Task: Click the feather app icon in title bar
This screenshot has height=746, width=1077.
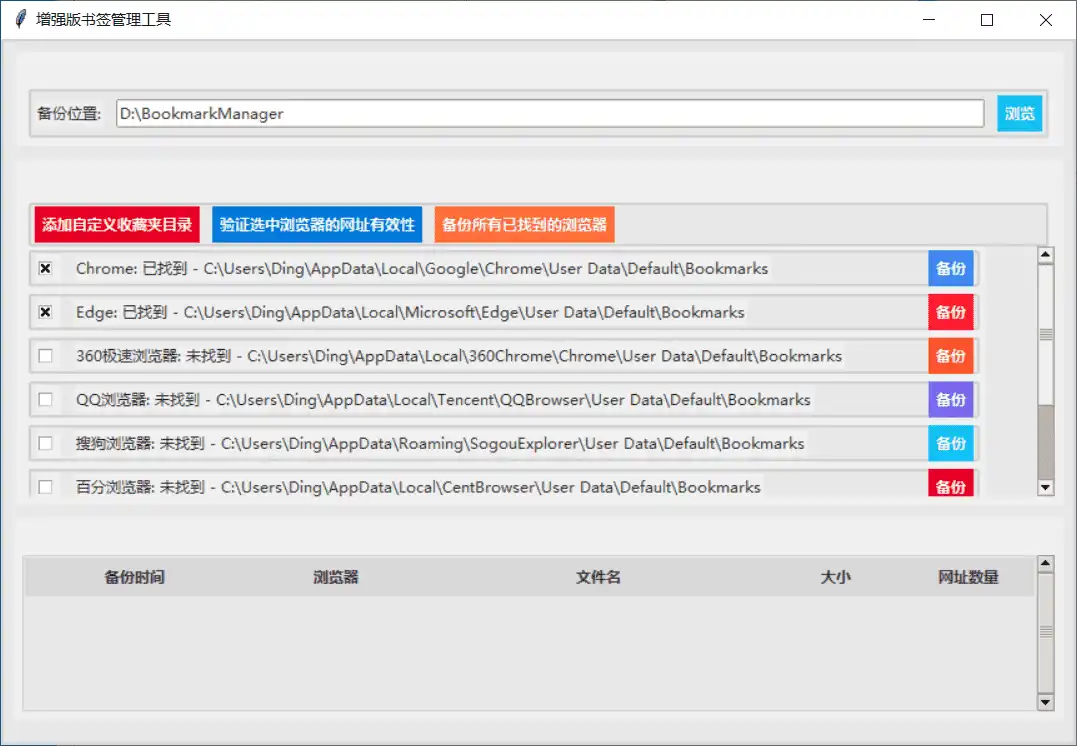Action: pyautogui.click(x=21, y=19)
